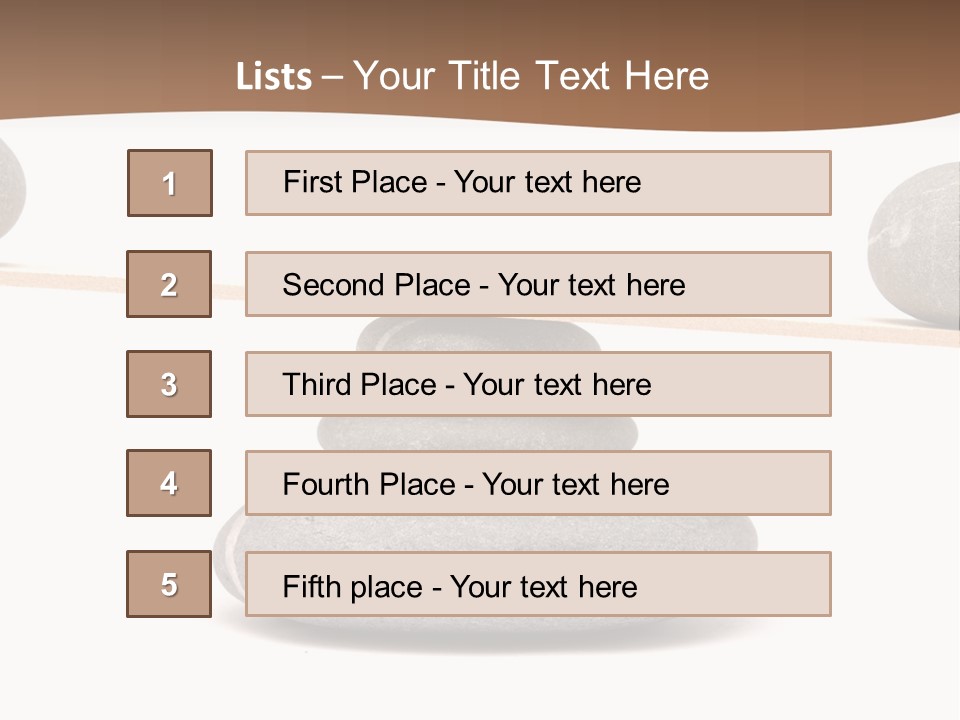Select the number 2 box
960x720 pixels.
pos(169,284)
